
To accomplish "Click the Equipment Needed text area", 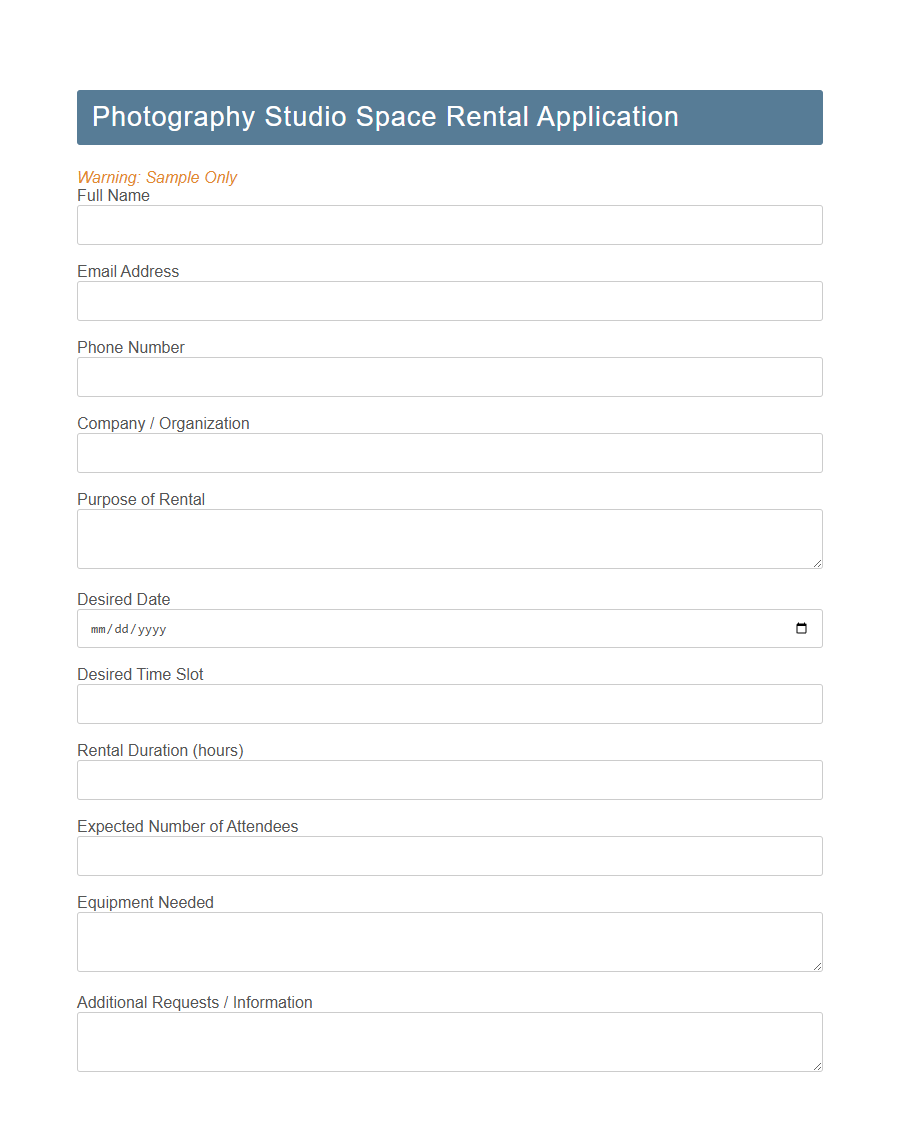I will [x=449, y=941].
